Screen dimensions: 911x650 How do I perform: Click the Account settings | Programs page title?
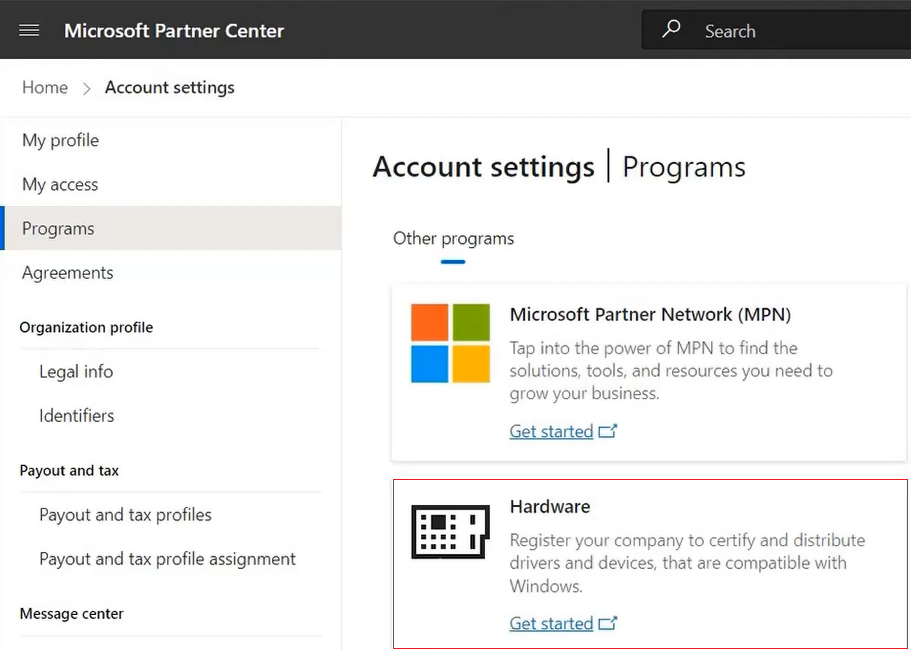(559, 167)
